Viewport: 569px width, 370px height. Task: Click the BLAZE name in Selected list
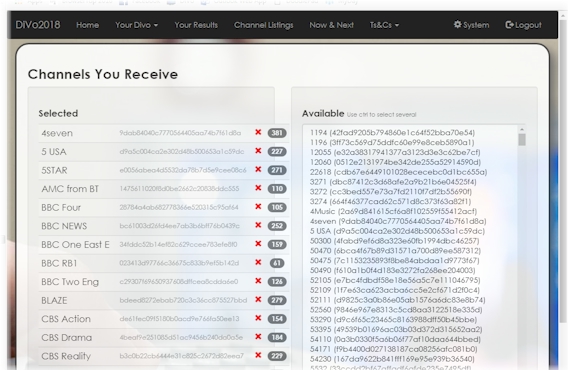54,300
